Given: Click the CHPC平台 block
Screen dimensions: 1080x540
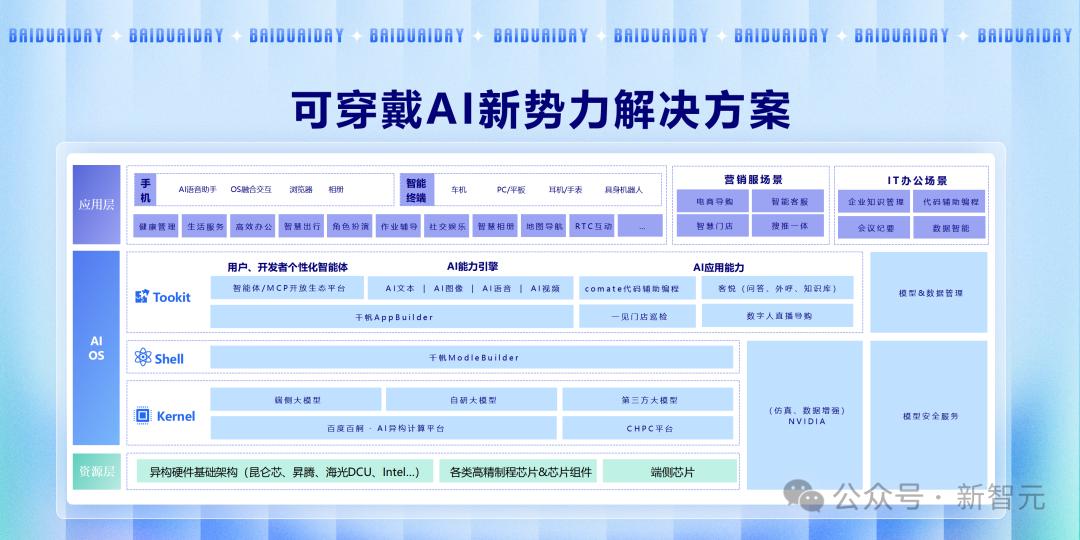Looking at the screenshot, I should tap(650, 428).
